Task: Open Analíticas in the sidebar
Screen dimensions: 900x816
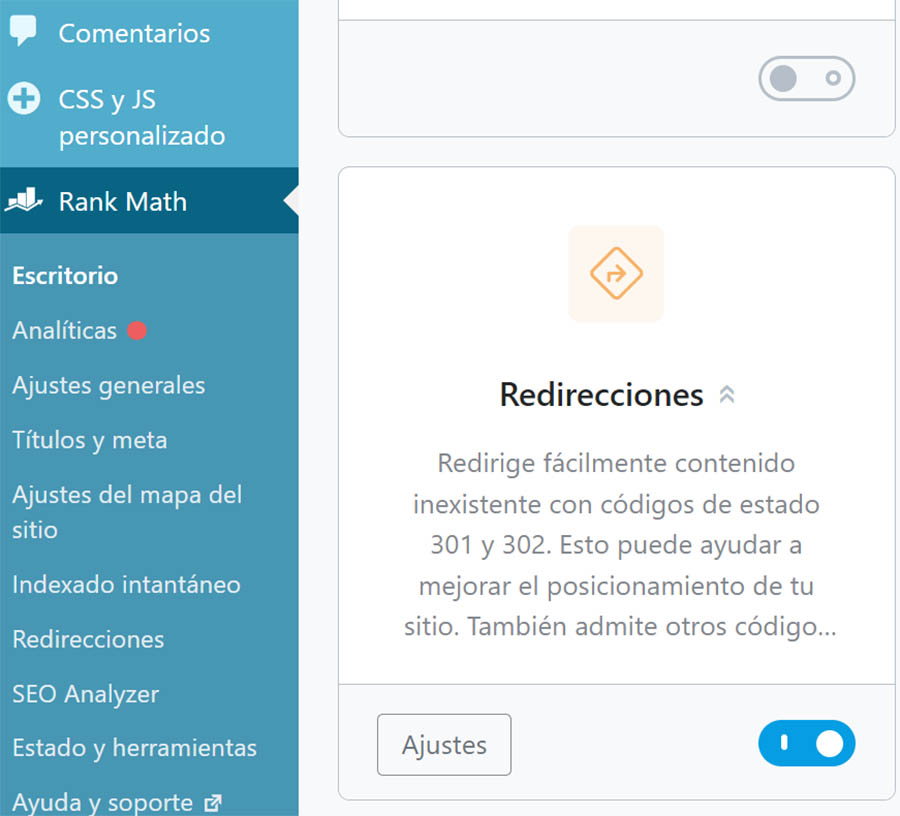Action: tap(65, 331)
